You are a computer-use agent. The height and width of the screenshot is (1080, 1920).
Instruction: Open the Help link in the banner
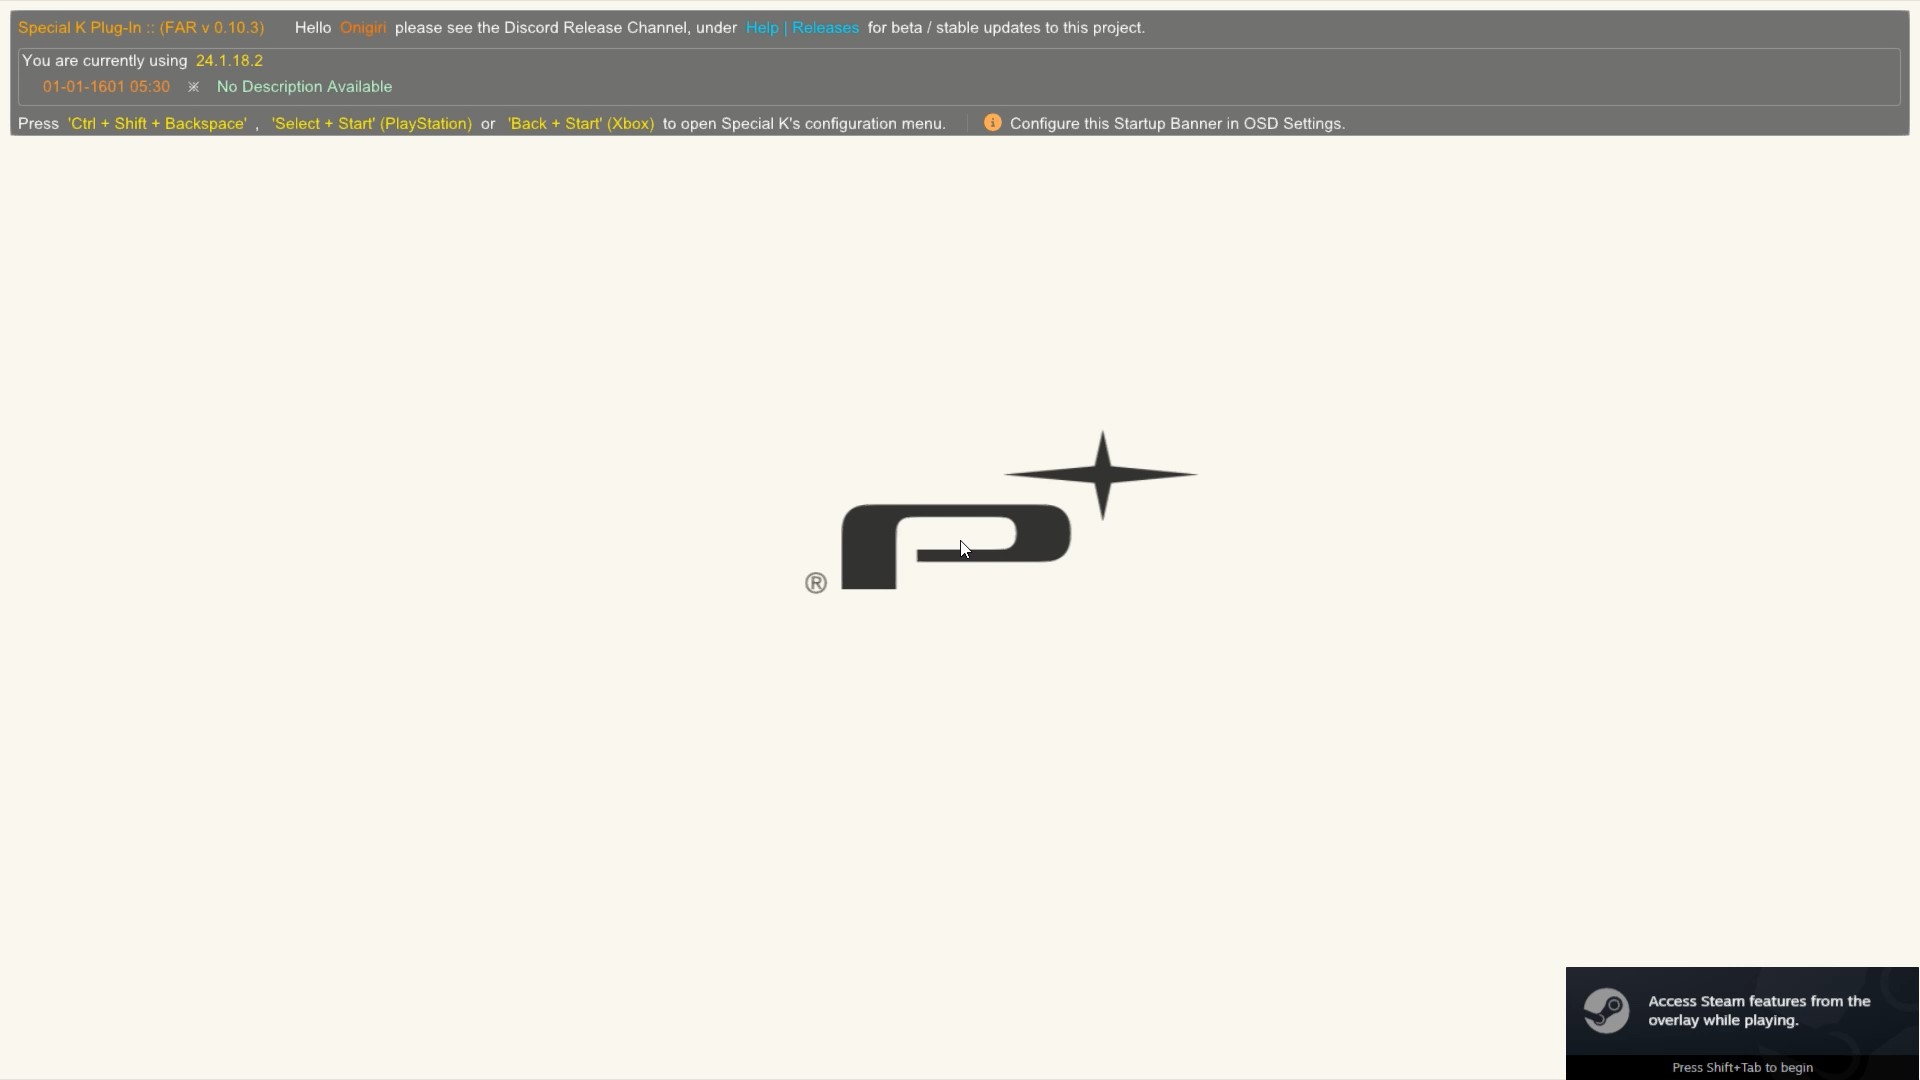tap(762, 28)
